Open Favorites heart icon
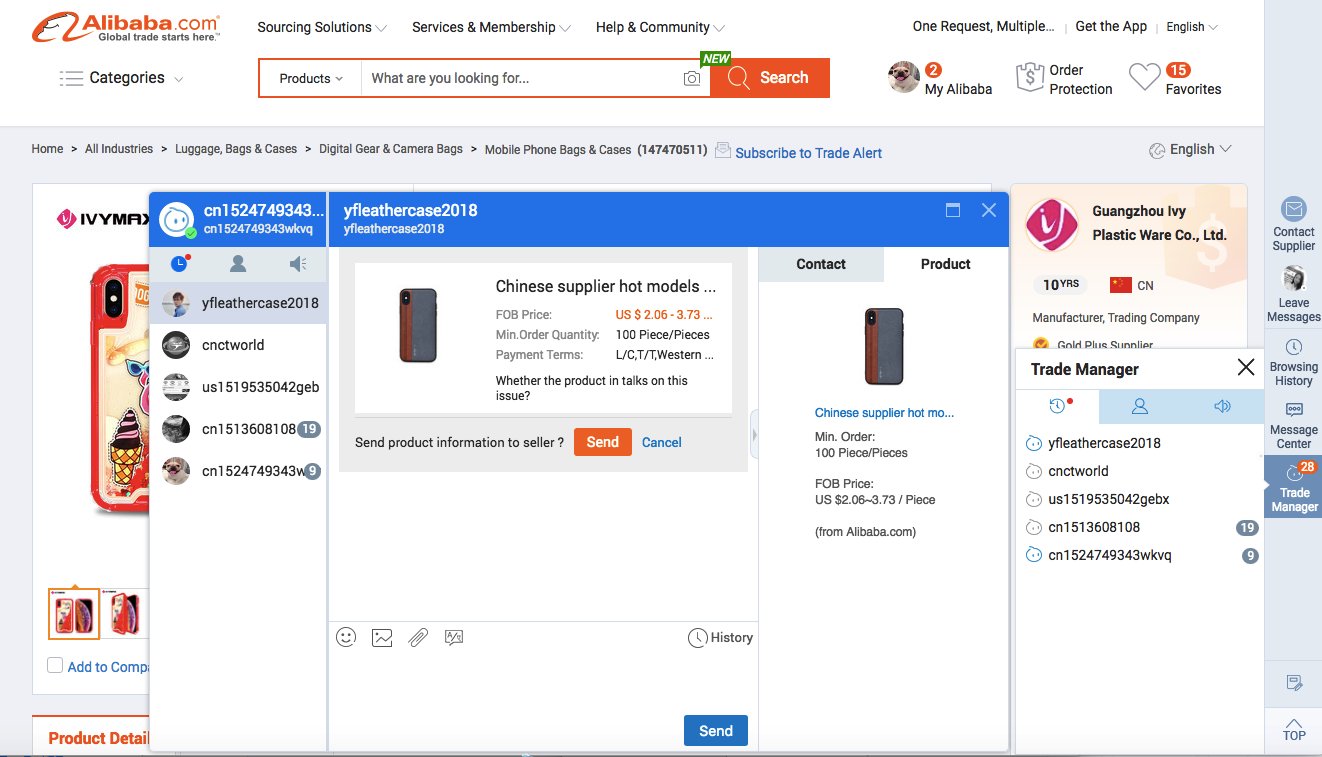 pyautogui.click(x=1145, y=78)
